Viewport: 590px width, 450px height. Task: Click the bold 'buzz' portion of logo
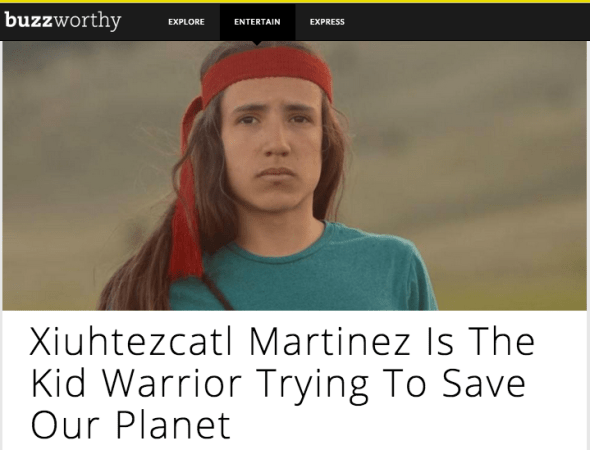29,20
